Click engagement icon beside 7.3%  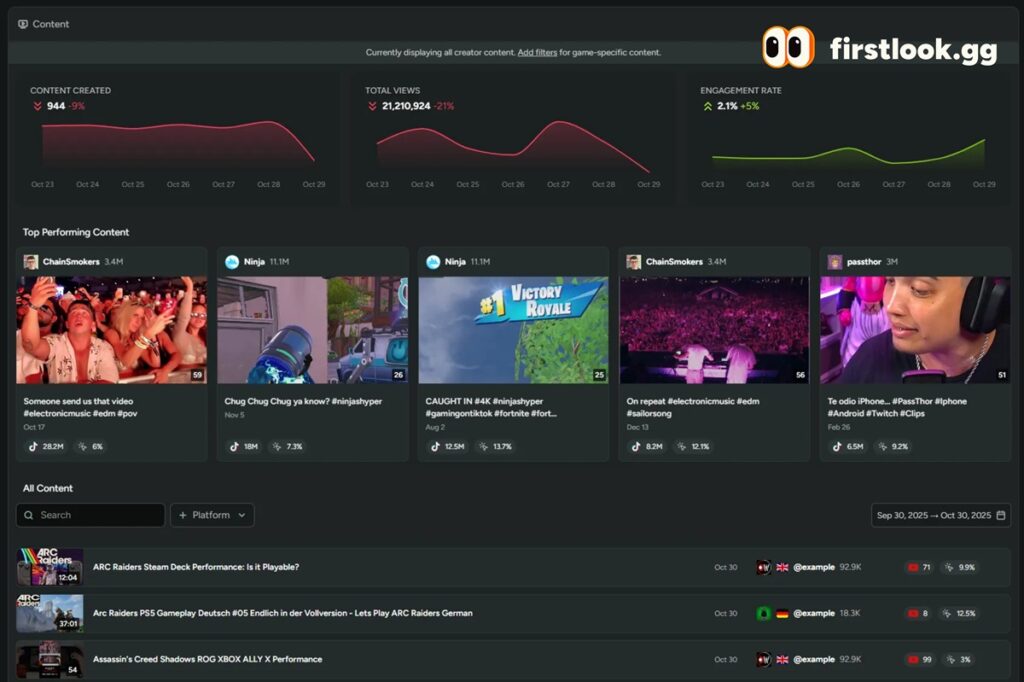click(x=277, y=447)
